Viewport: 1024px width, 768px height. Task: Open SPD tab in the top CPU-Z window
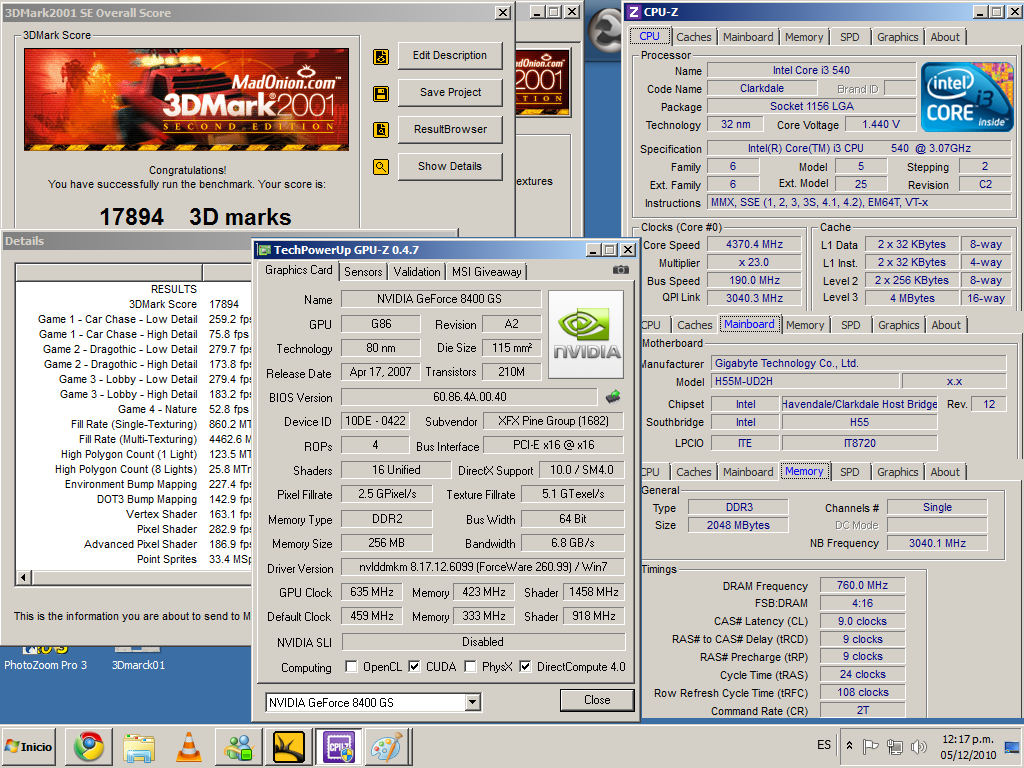click(x=850, y=37)
